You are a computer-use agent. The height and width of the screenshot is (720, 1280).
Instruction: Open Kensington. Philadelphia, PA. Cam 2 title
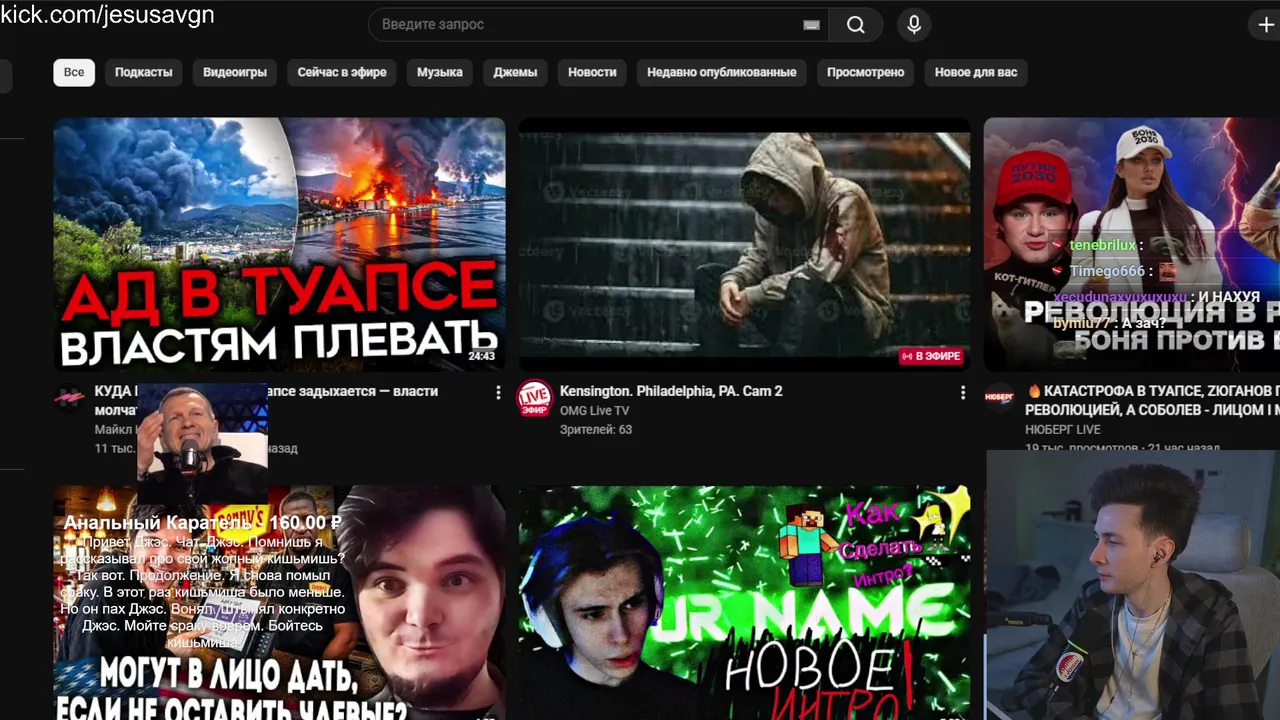coord(671,391)
